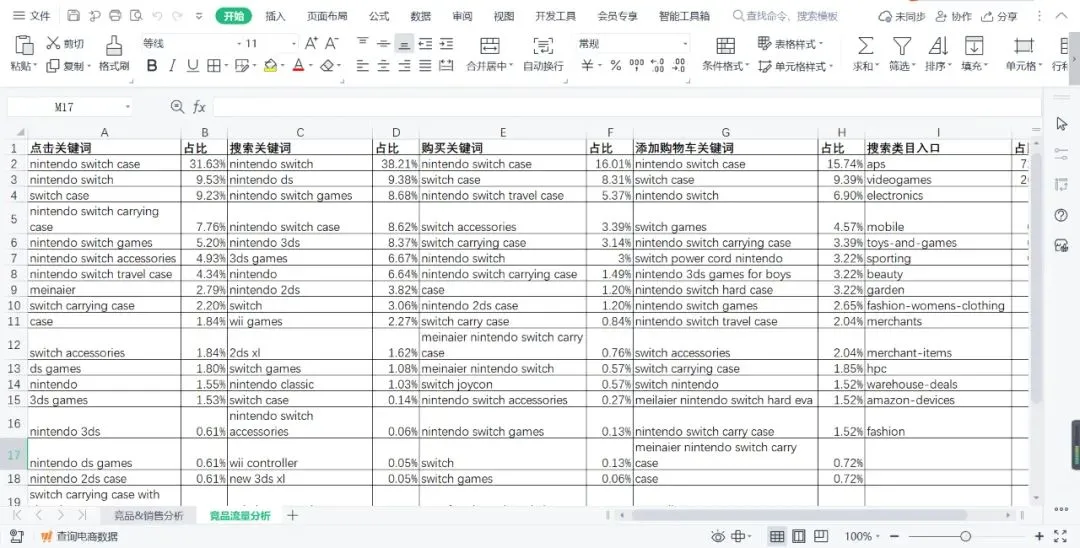Switch to the 视图 ribbon tab
The height and width of the screenshot is (548, 1080).
click(503, 16)
